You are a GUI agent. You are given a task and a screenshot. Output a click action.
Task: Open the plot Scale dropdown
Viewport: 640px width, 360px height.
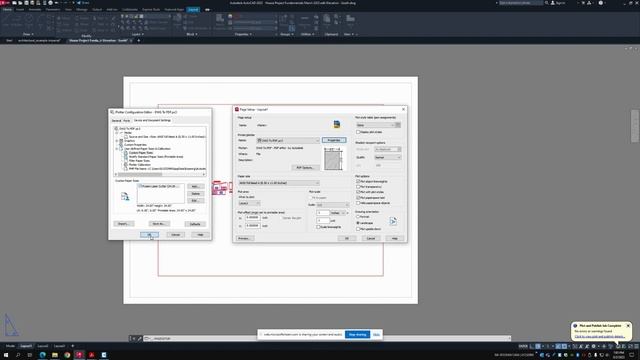click(x=333, y=205)
